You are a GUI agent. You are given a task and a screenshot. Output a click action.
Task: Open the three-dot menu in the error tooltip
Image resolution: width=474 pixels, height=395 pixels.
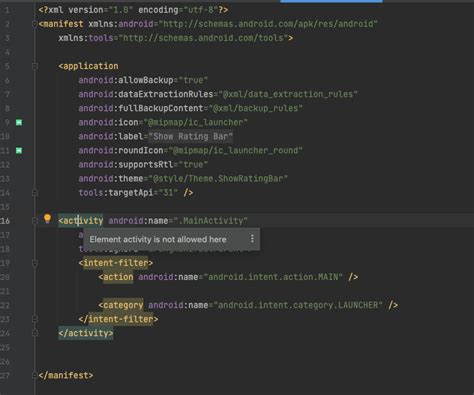coord(252,239)
